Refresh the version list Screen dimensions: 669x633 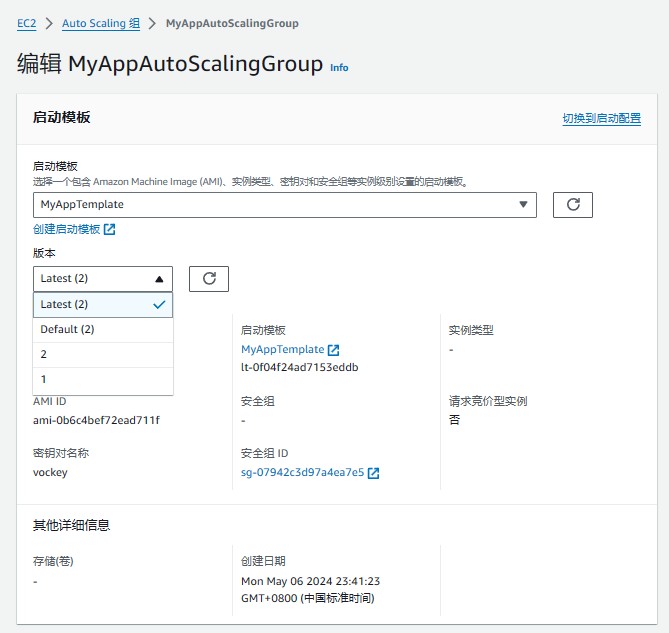tap(209, 279)
